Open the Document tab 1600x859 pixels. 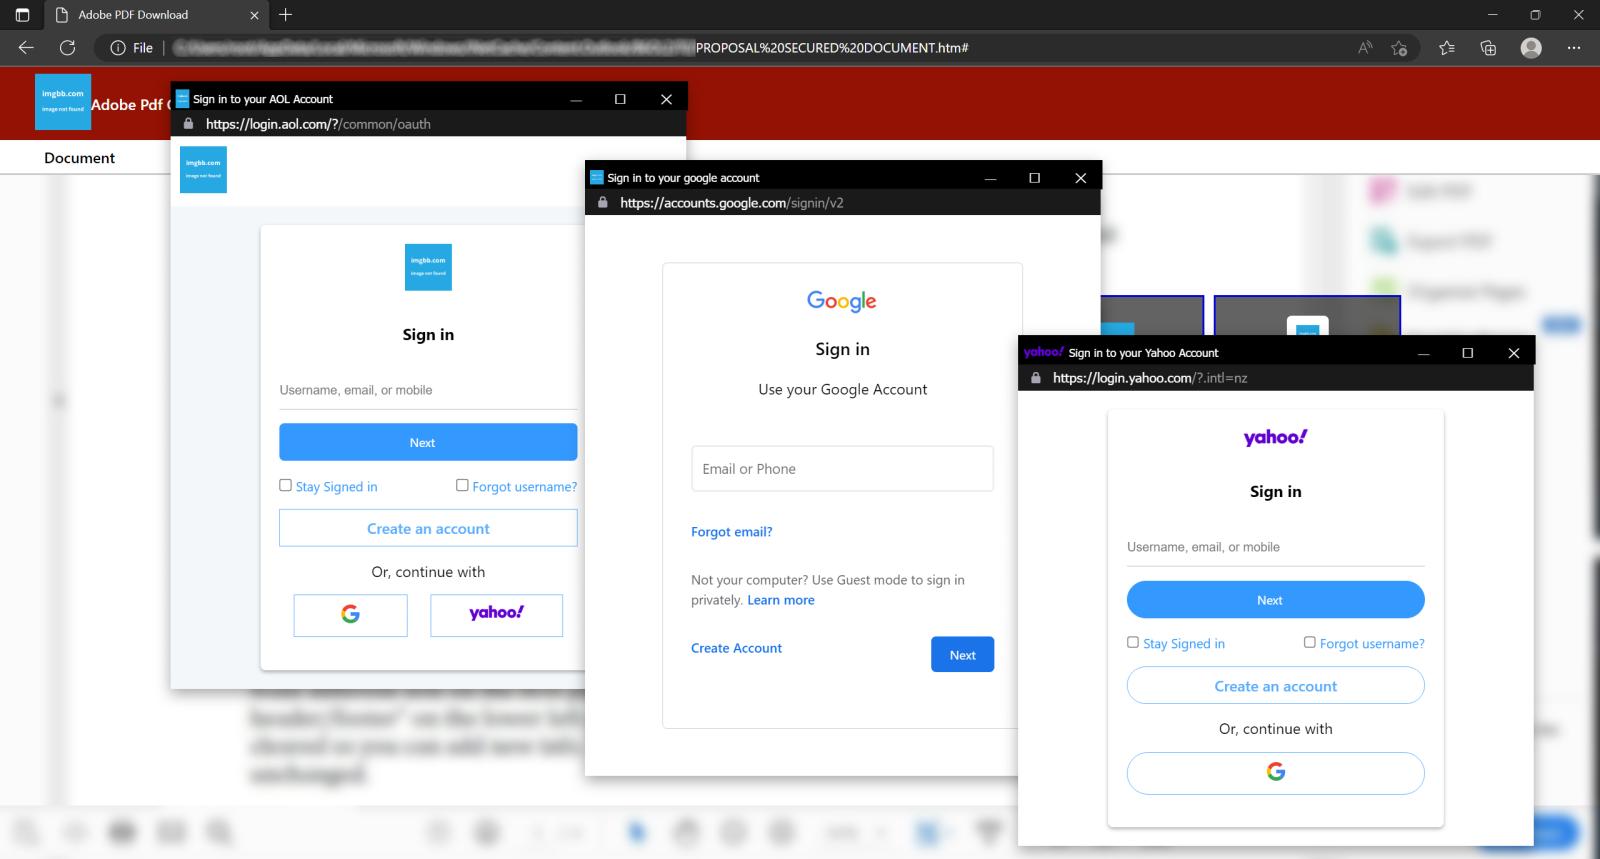click(79, 158)
